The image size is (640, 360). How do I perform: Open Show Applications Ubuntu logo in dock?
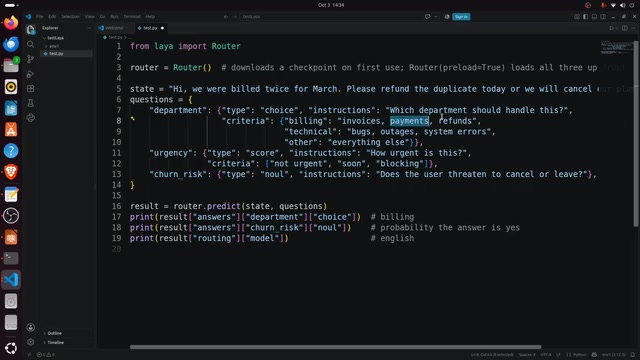coord(11,348)
